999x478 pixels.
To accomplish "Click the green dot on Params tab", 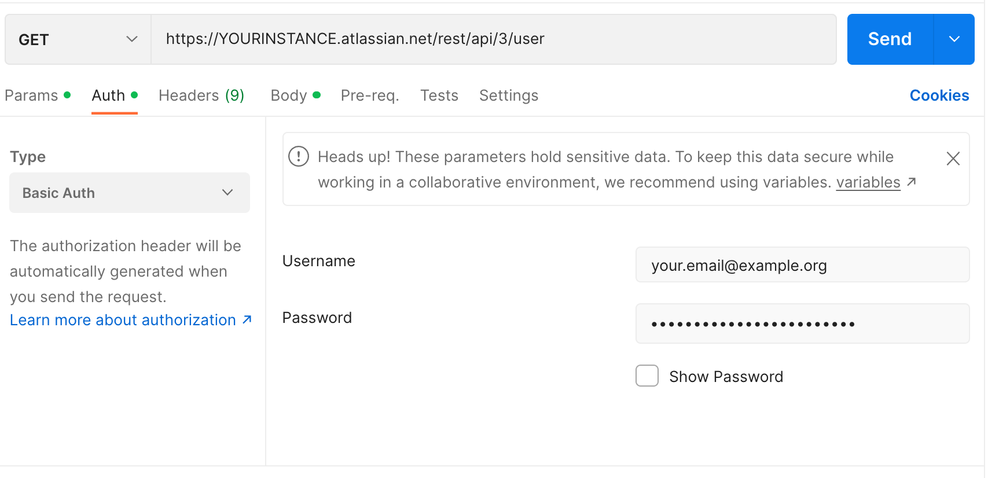I will pyautogui.click(x=67, y=95).
